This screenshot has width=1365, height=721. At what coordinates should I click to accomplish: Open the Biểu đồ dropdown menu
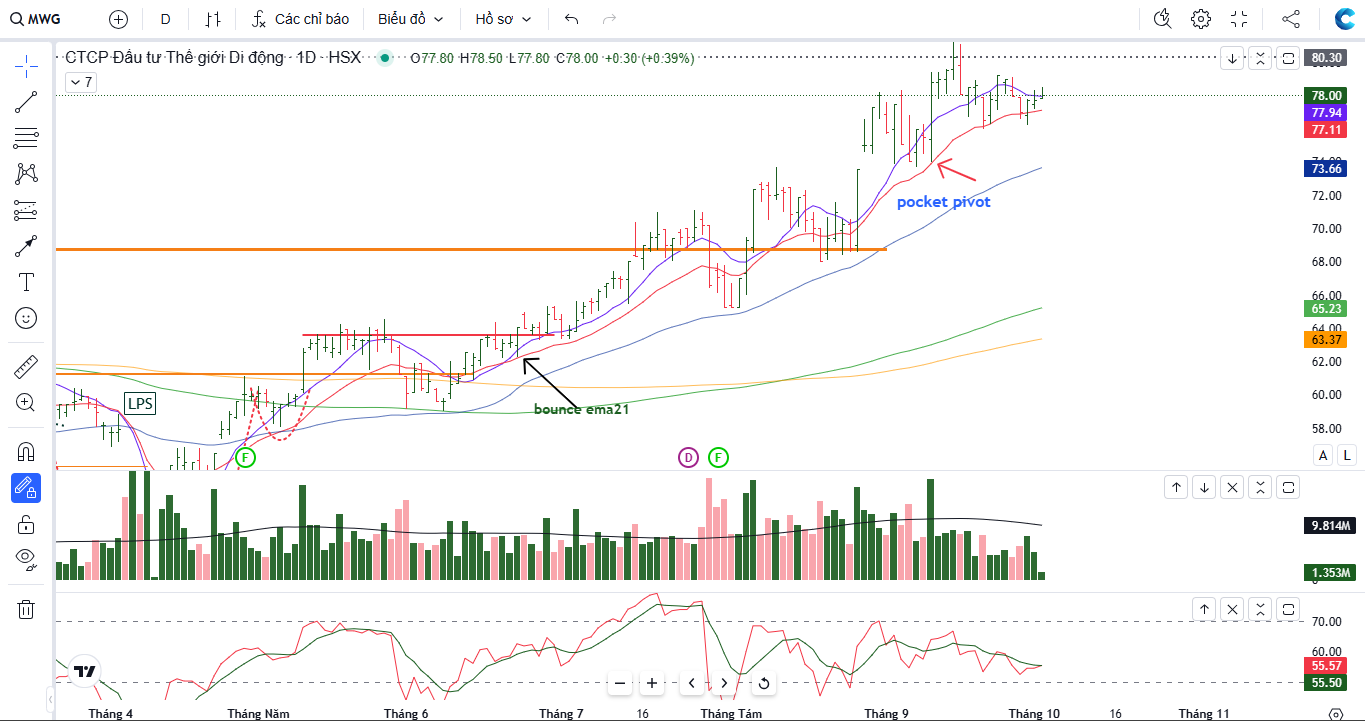tap(410, 19)
